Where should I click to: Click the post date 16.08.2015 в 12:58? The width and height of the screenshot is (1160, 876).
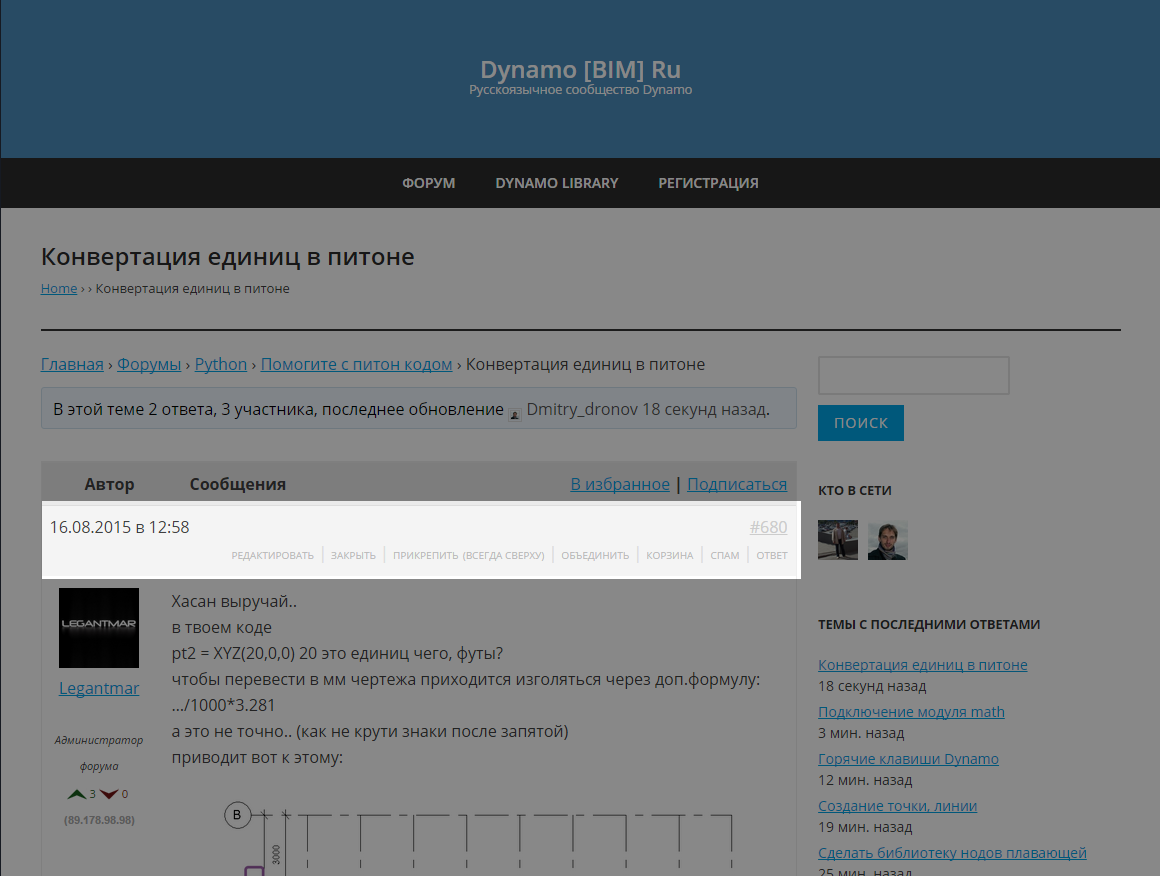coord(119,527)
